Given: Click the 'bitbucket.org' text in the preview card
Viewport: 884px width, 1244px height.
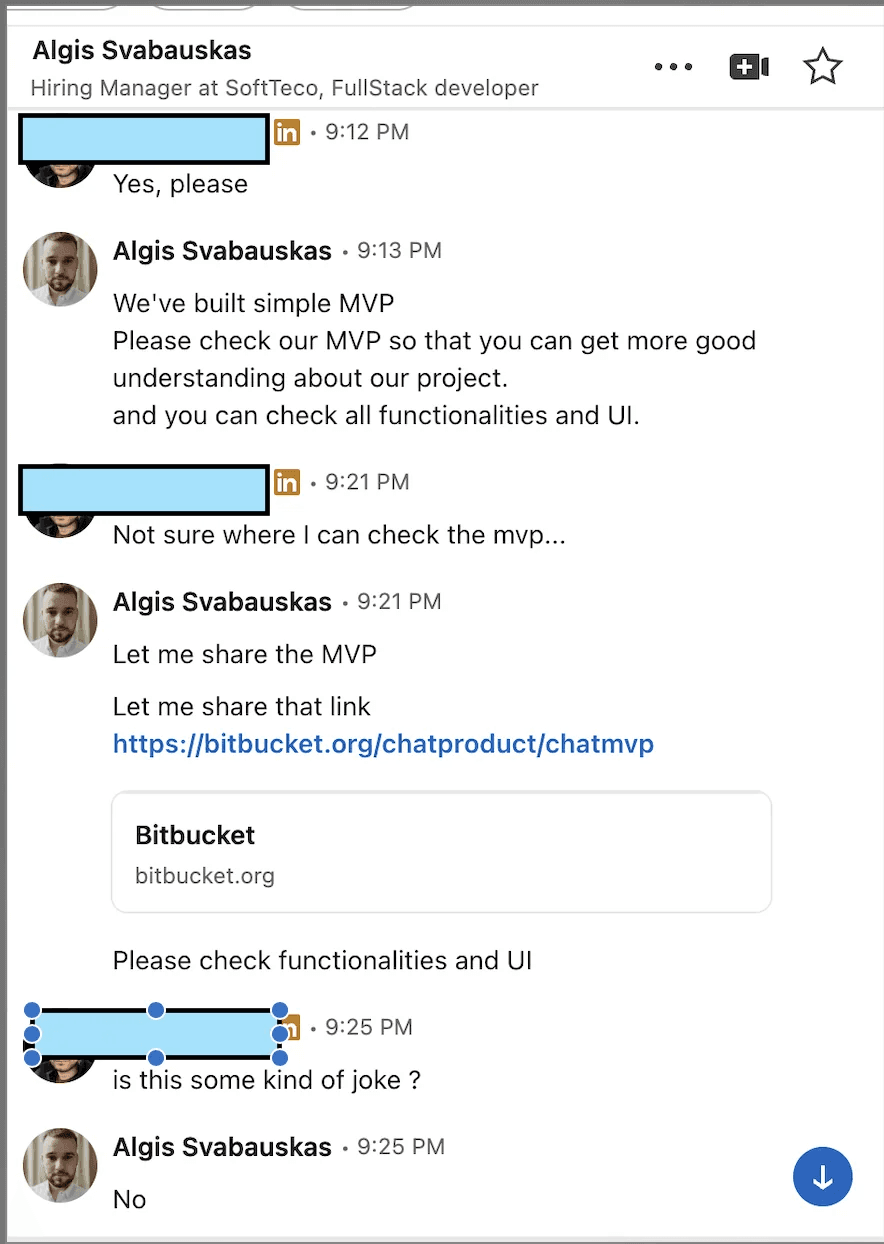Looking at the screenshot, I should tap(204, 875).
